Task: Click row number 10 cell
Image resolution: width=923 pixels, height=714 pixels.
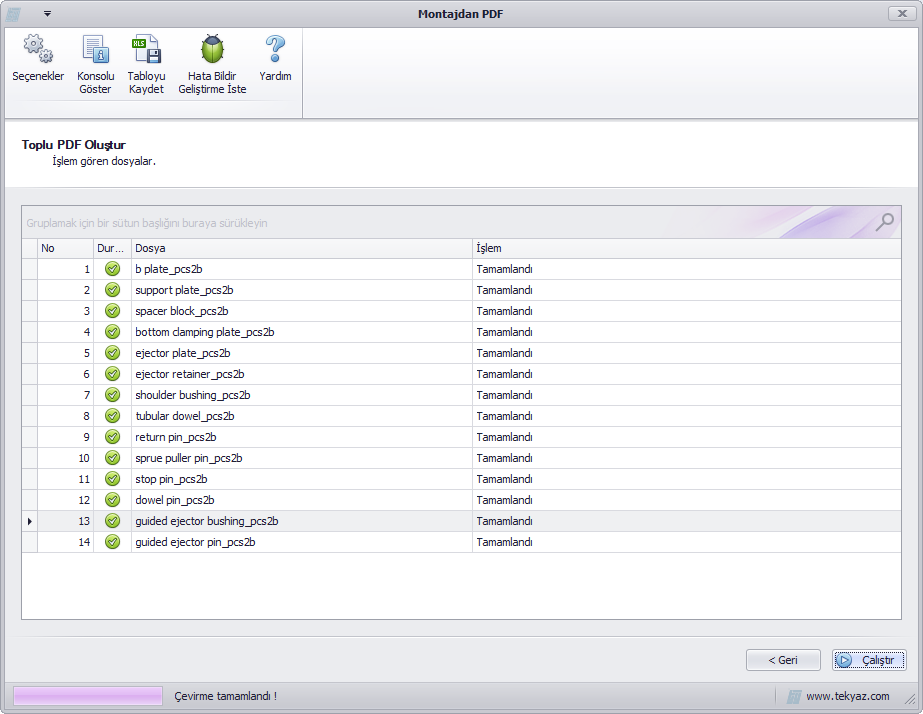Action: pos(65,458)
